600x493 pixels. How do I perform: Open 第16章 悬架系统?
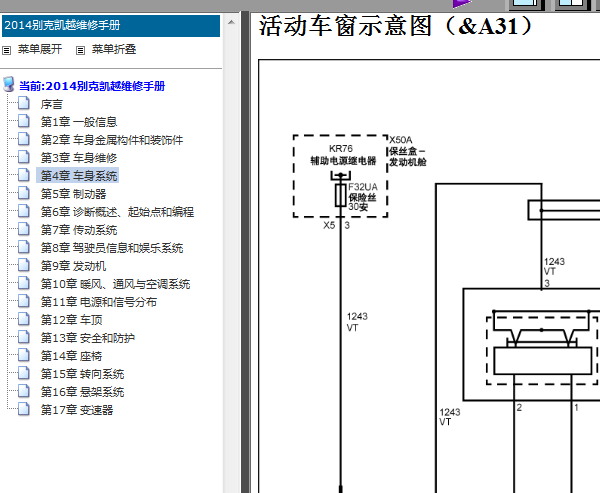click(x=82, y=392)
